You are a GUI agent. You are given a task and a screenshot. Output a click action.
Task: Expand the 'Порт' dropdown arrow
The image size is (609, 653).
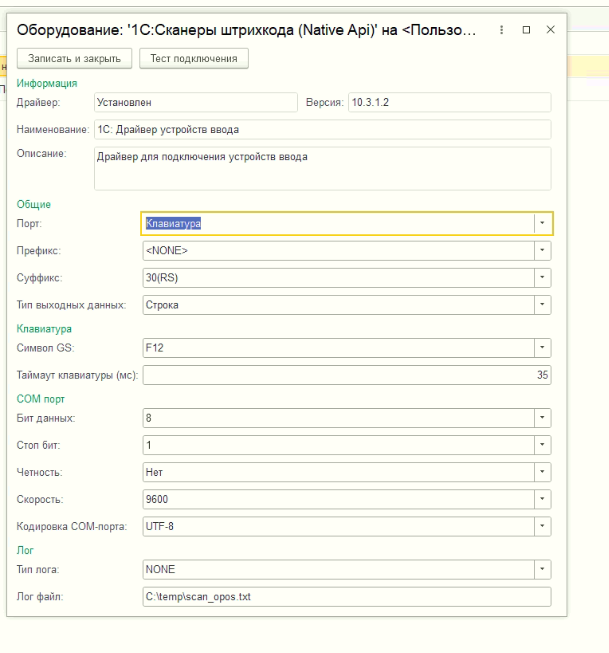click(542, 223)
